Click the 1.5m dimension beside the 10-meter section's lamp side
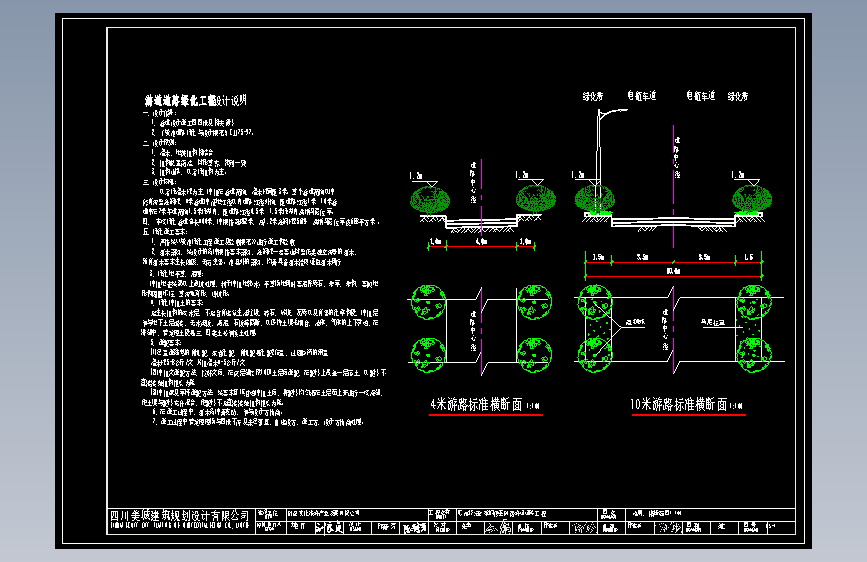The width and height of the screenshot is (867, 562). pyautogui.click(x=598, y=257)
